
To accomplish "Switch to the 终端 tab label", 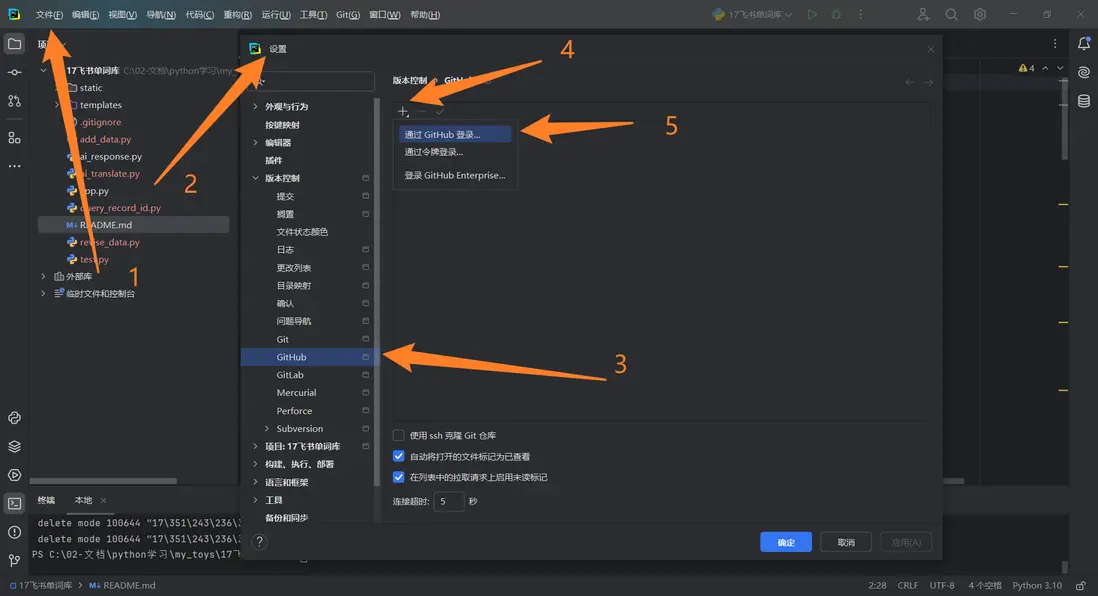I will point(46,500).
